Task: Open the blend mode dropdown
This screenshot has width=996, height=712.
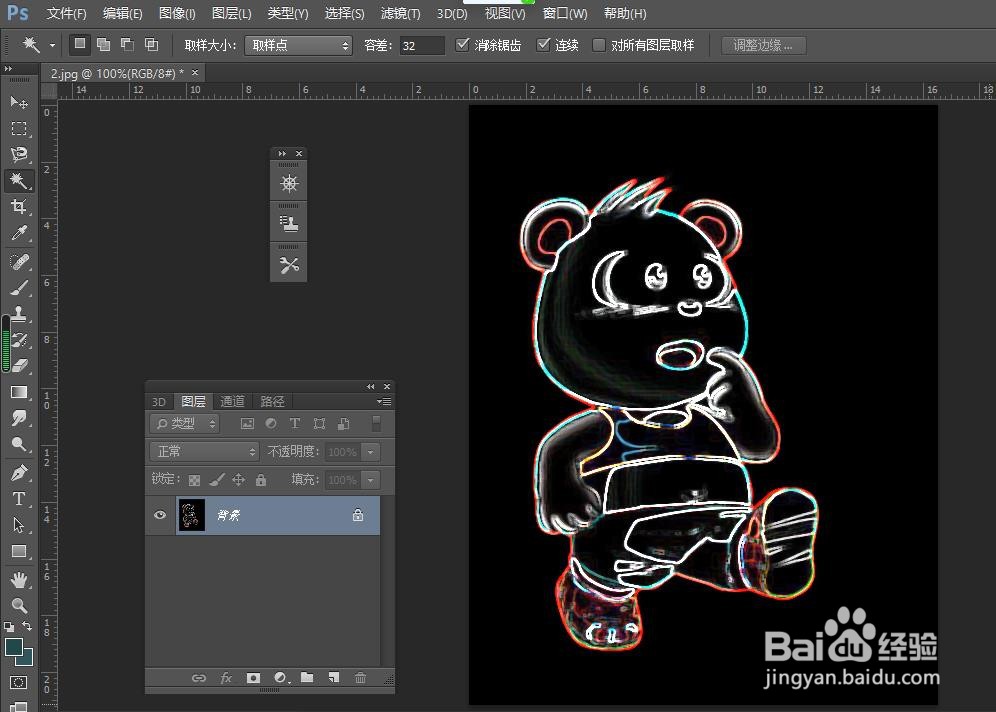Action: click(205, 452)
